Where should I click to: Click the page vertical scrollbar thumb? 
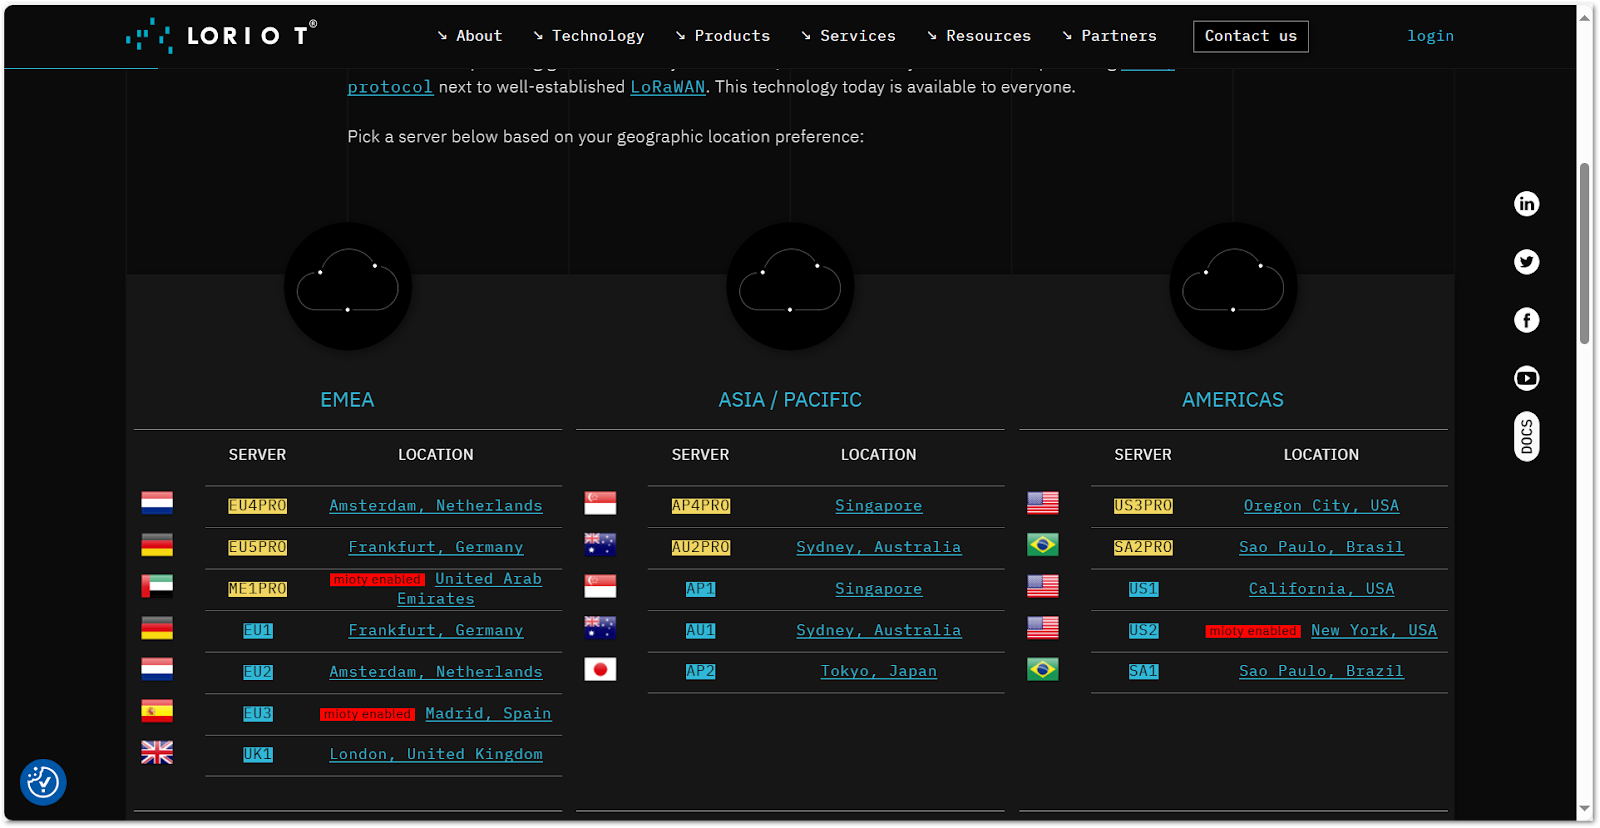click(1585, 253)
